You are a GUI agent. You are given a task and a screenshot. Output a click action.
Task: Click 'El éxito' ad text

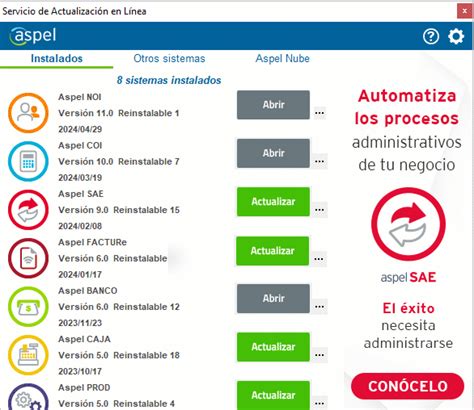coord(408,308)
